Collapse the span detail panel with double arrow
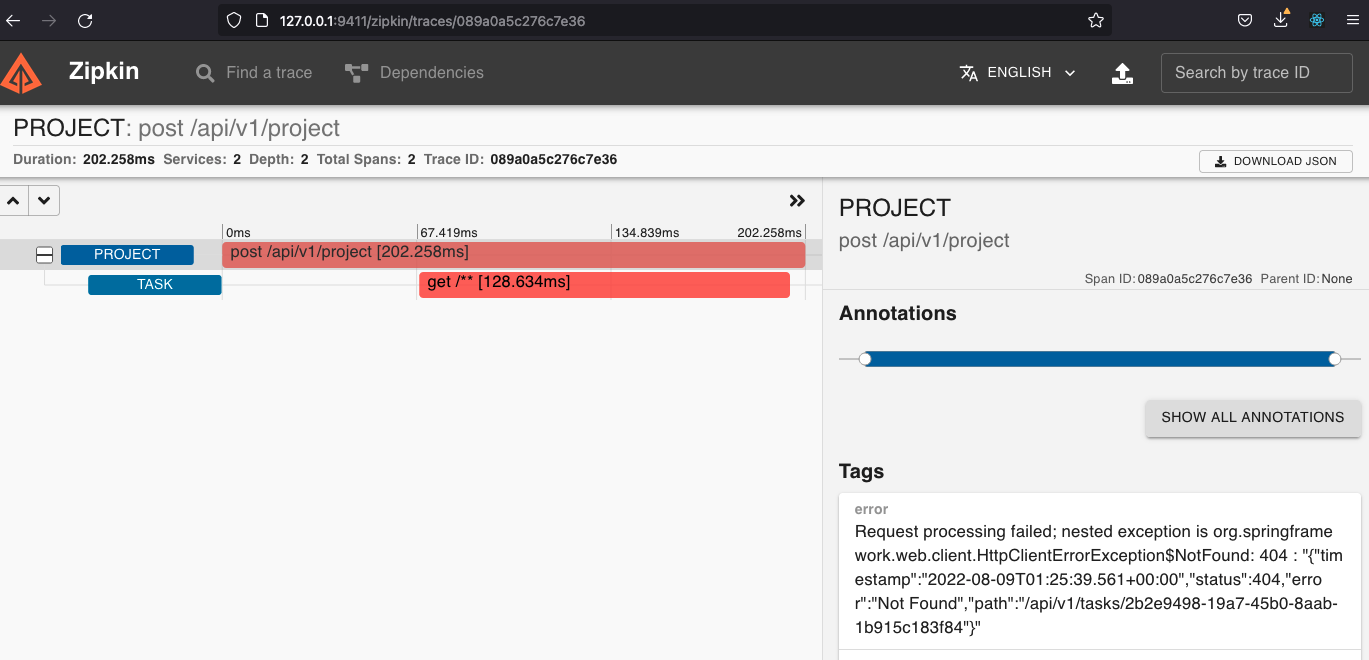1369x660 pixels. tap(797, 201)
